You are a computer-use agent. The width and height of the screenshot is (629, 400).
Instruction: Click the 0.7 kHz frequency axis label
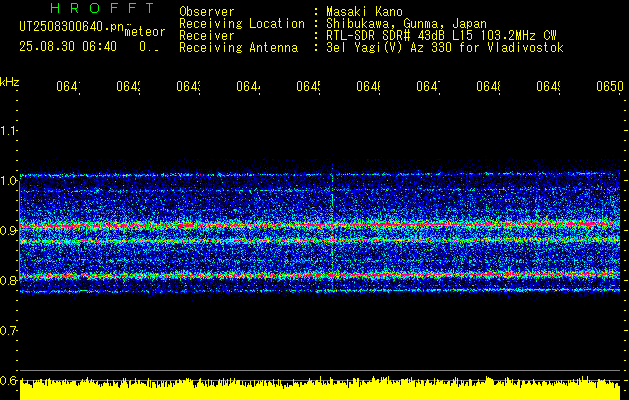8,331
